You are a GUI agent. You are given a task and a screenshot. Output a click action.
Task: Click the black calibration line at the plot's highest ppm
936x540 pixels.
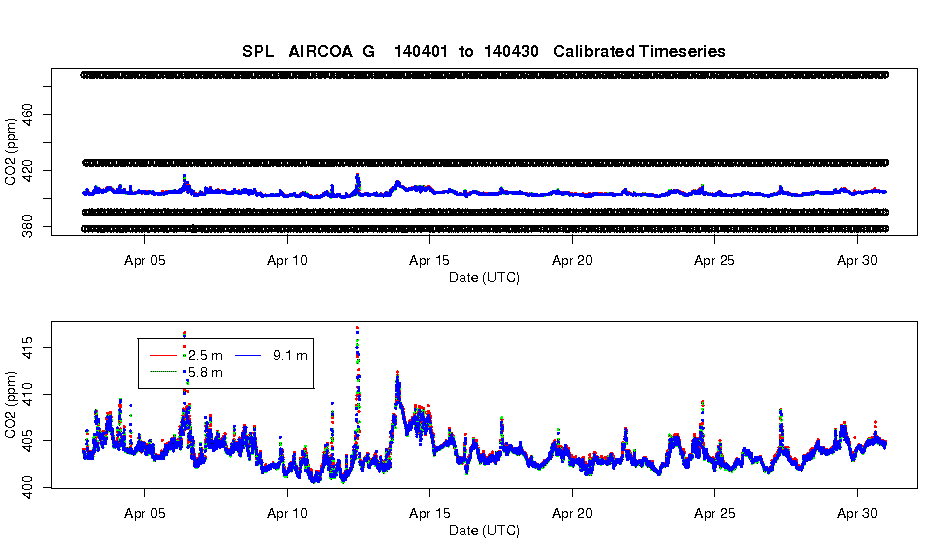485,75
